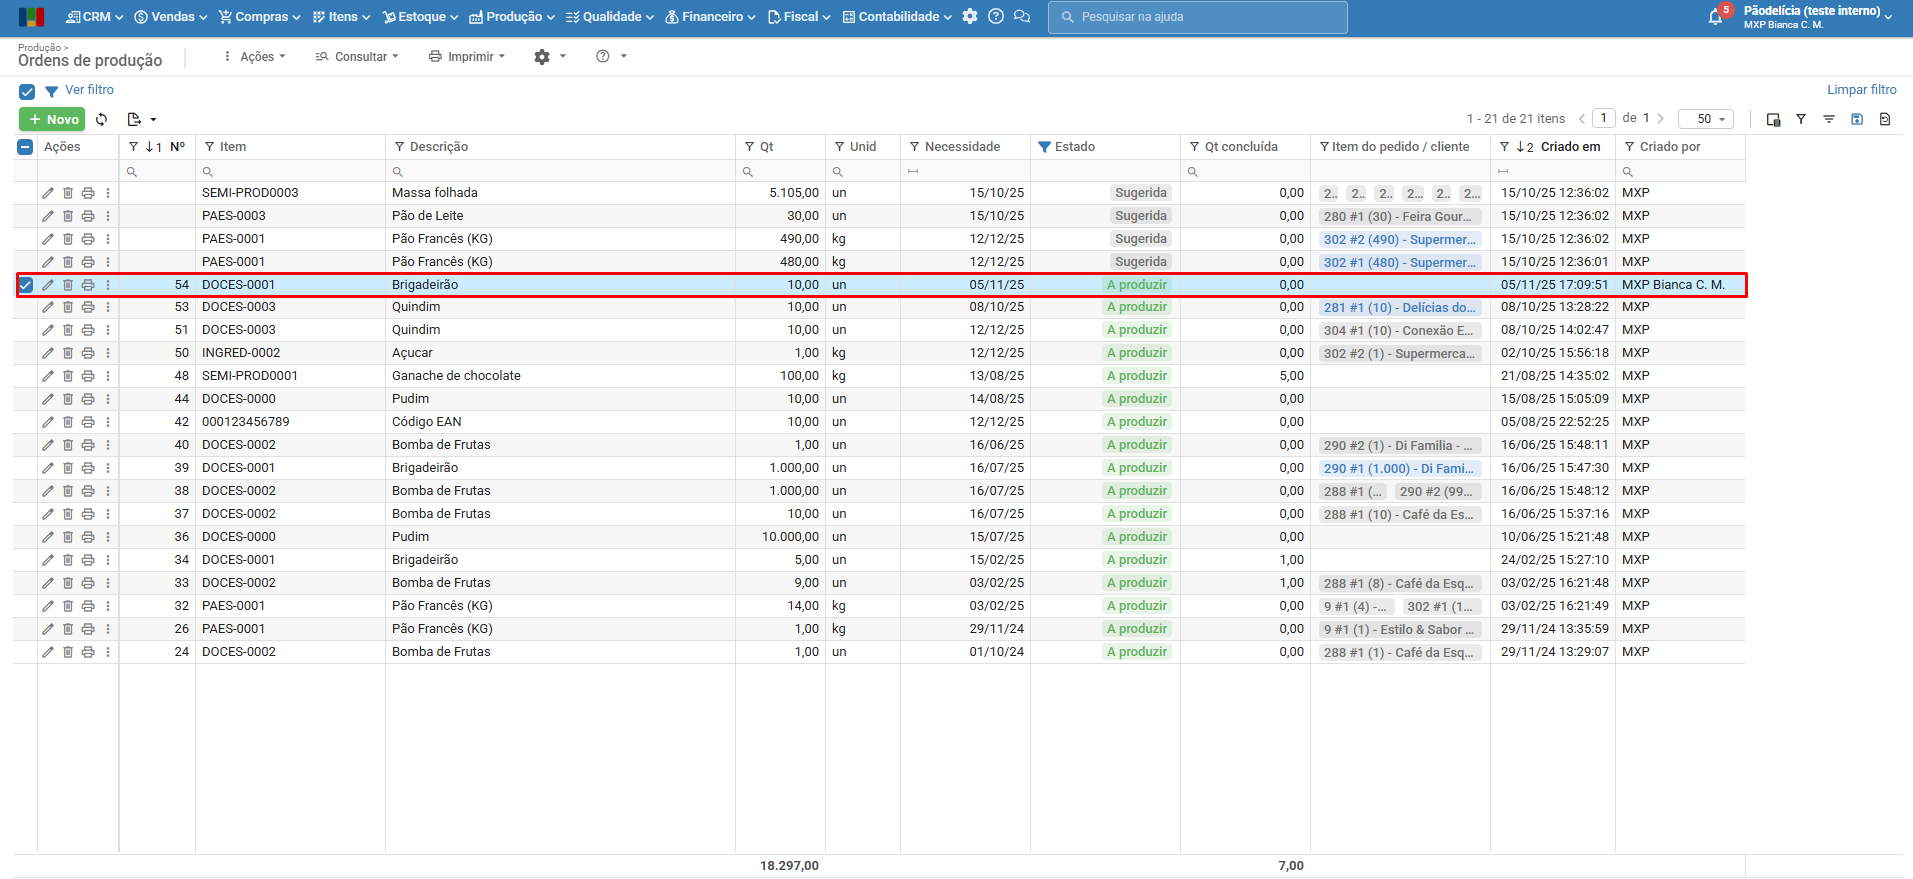
Task: Click the notification bell icon
Action: pos(1715,17)
